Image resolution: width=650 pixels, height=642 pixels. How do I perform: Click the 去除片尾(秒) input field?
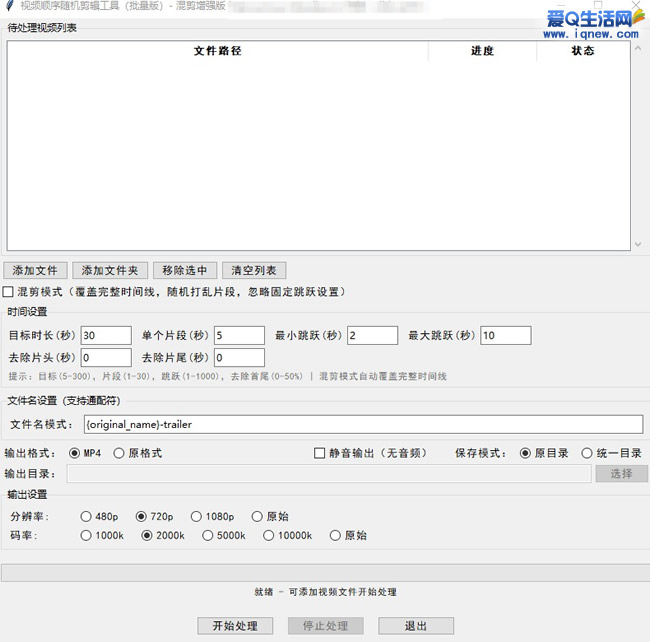click(x=239, y=357)
